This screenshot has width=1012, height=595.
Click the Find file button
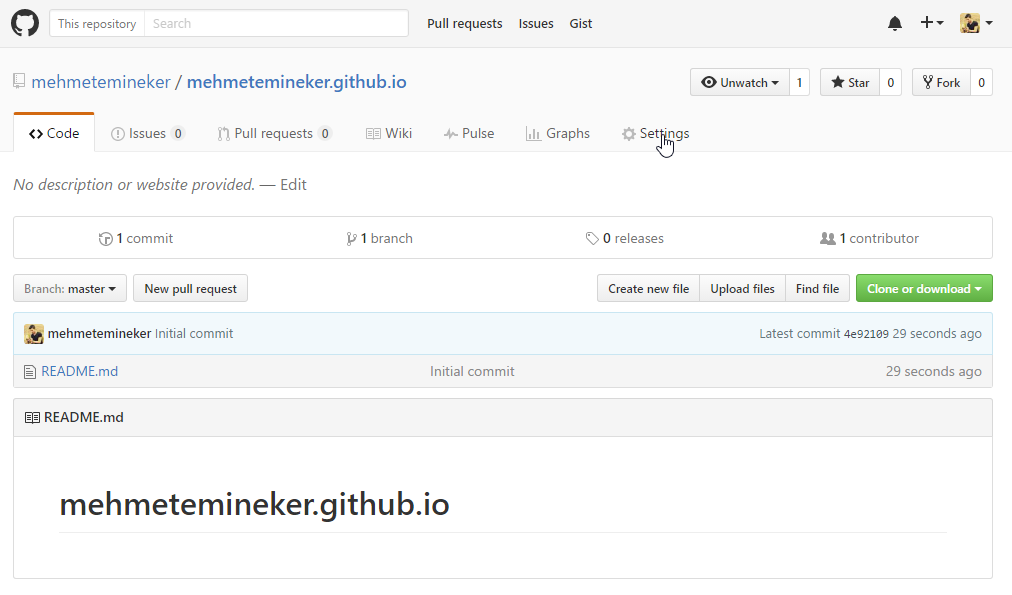pos(817,288)
